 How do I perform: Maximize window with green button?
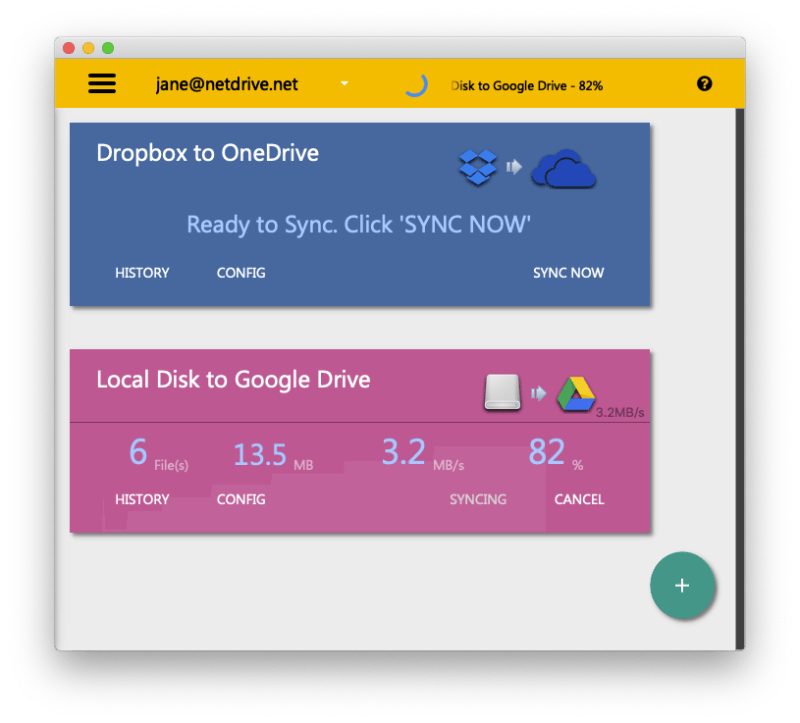[x=108, y=48]
